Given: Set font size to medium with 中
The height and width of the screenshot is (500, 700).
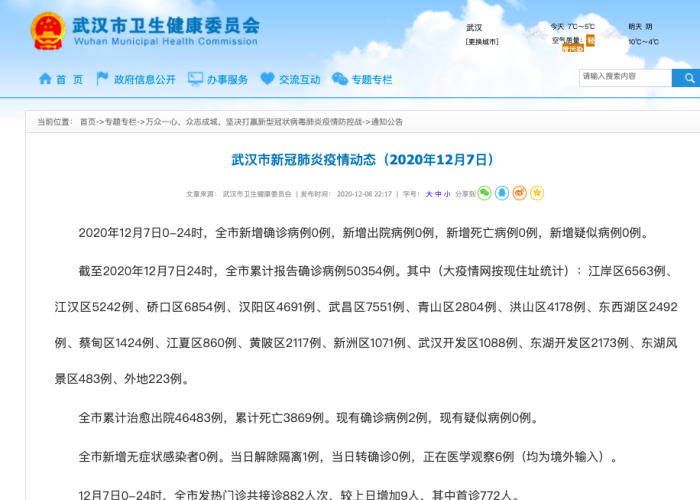Looking at the screenshot, I should pos(438,194).
